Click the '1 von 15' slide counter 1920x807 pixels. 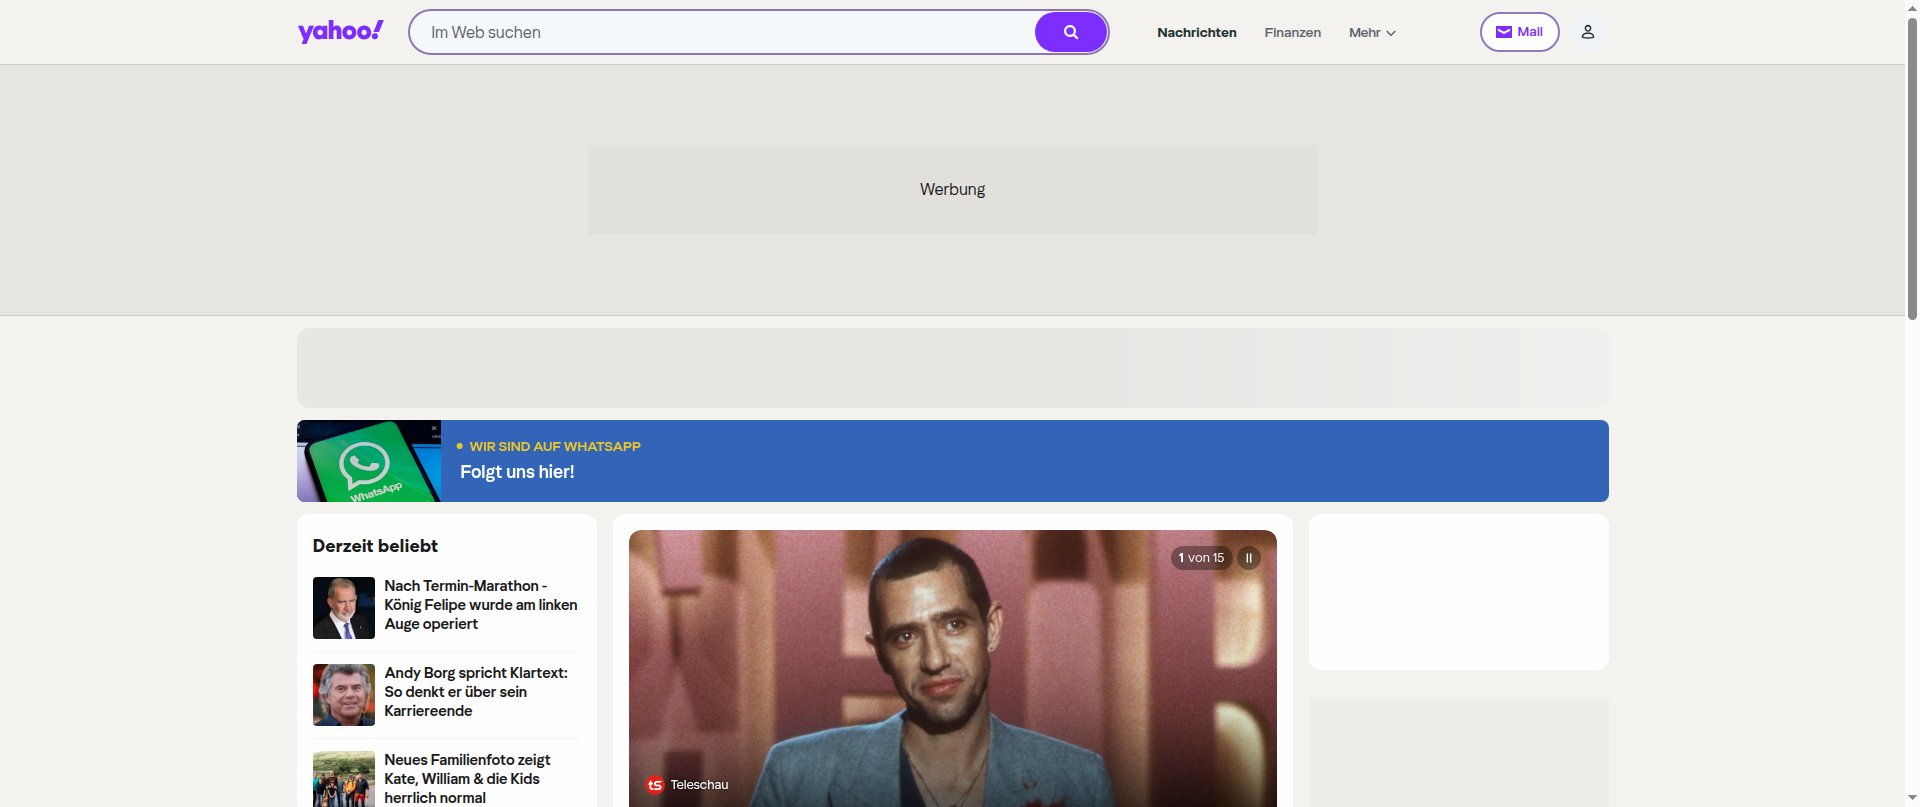pos(1201,558)
